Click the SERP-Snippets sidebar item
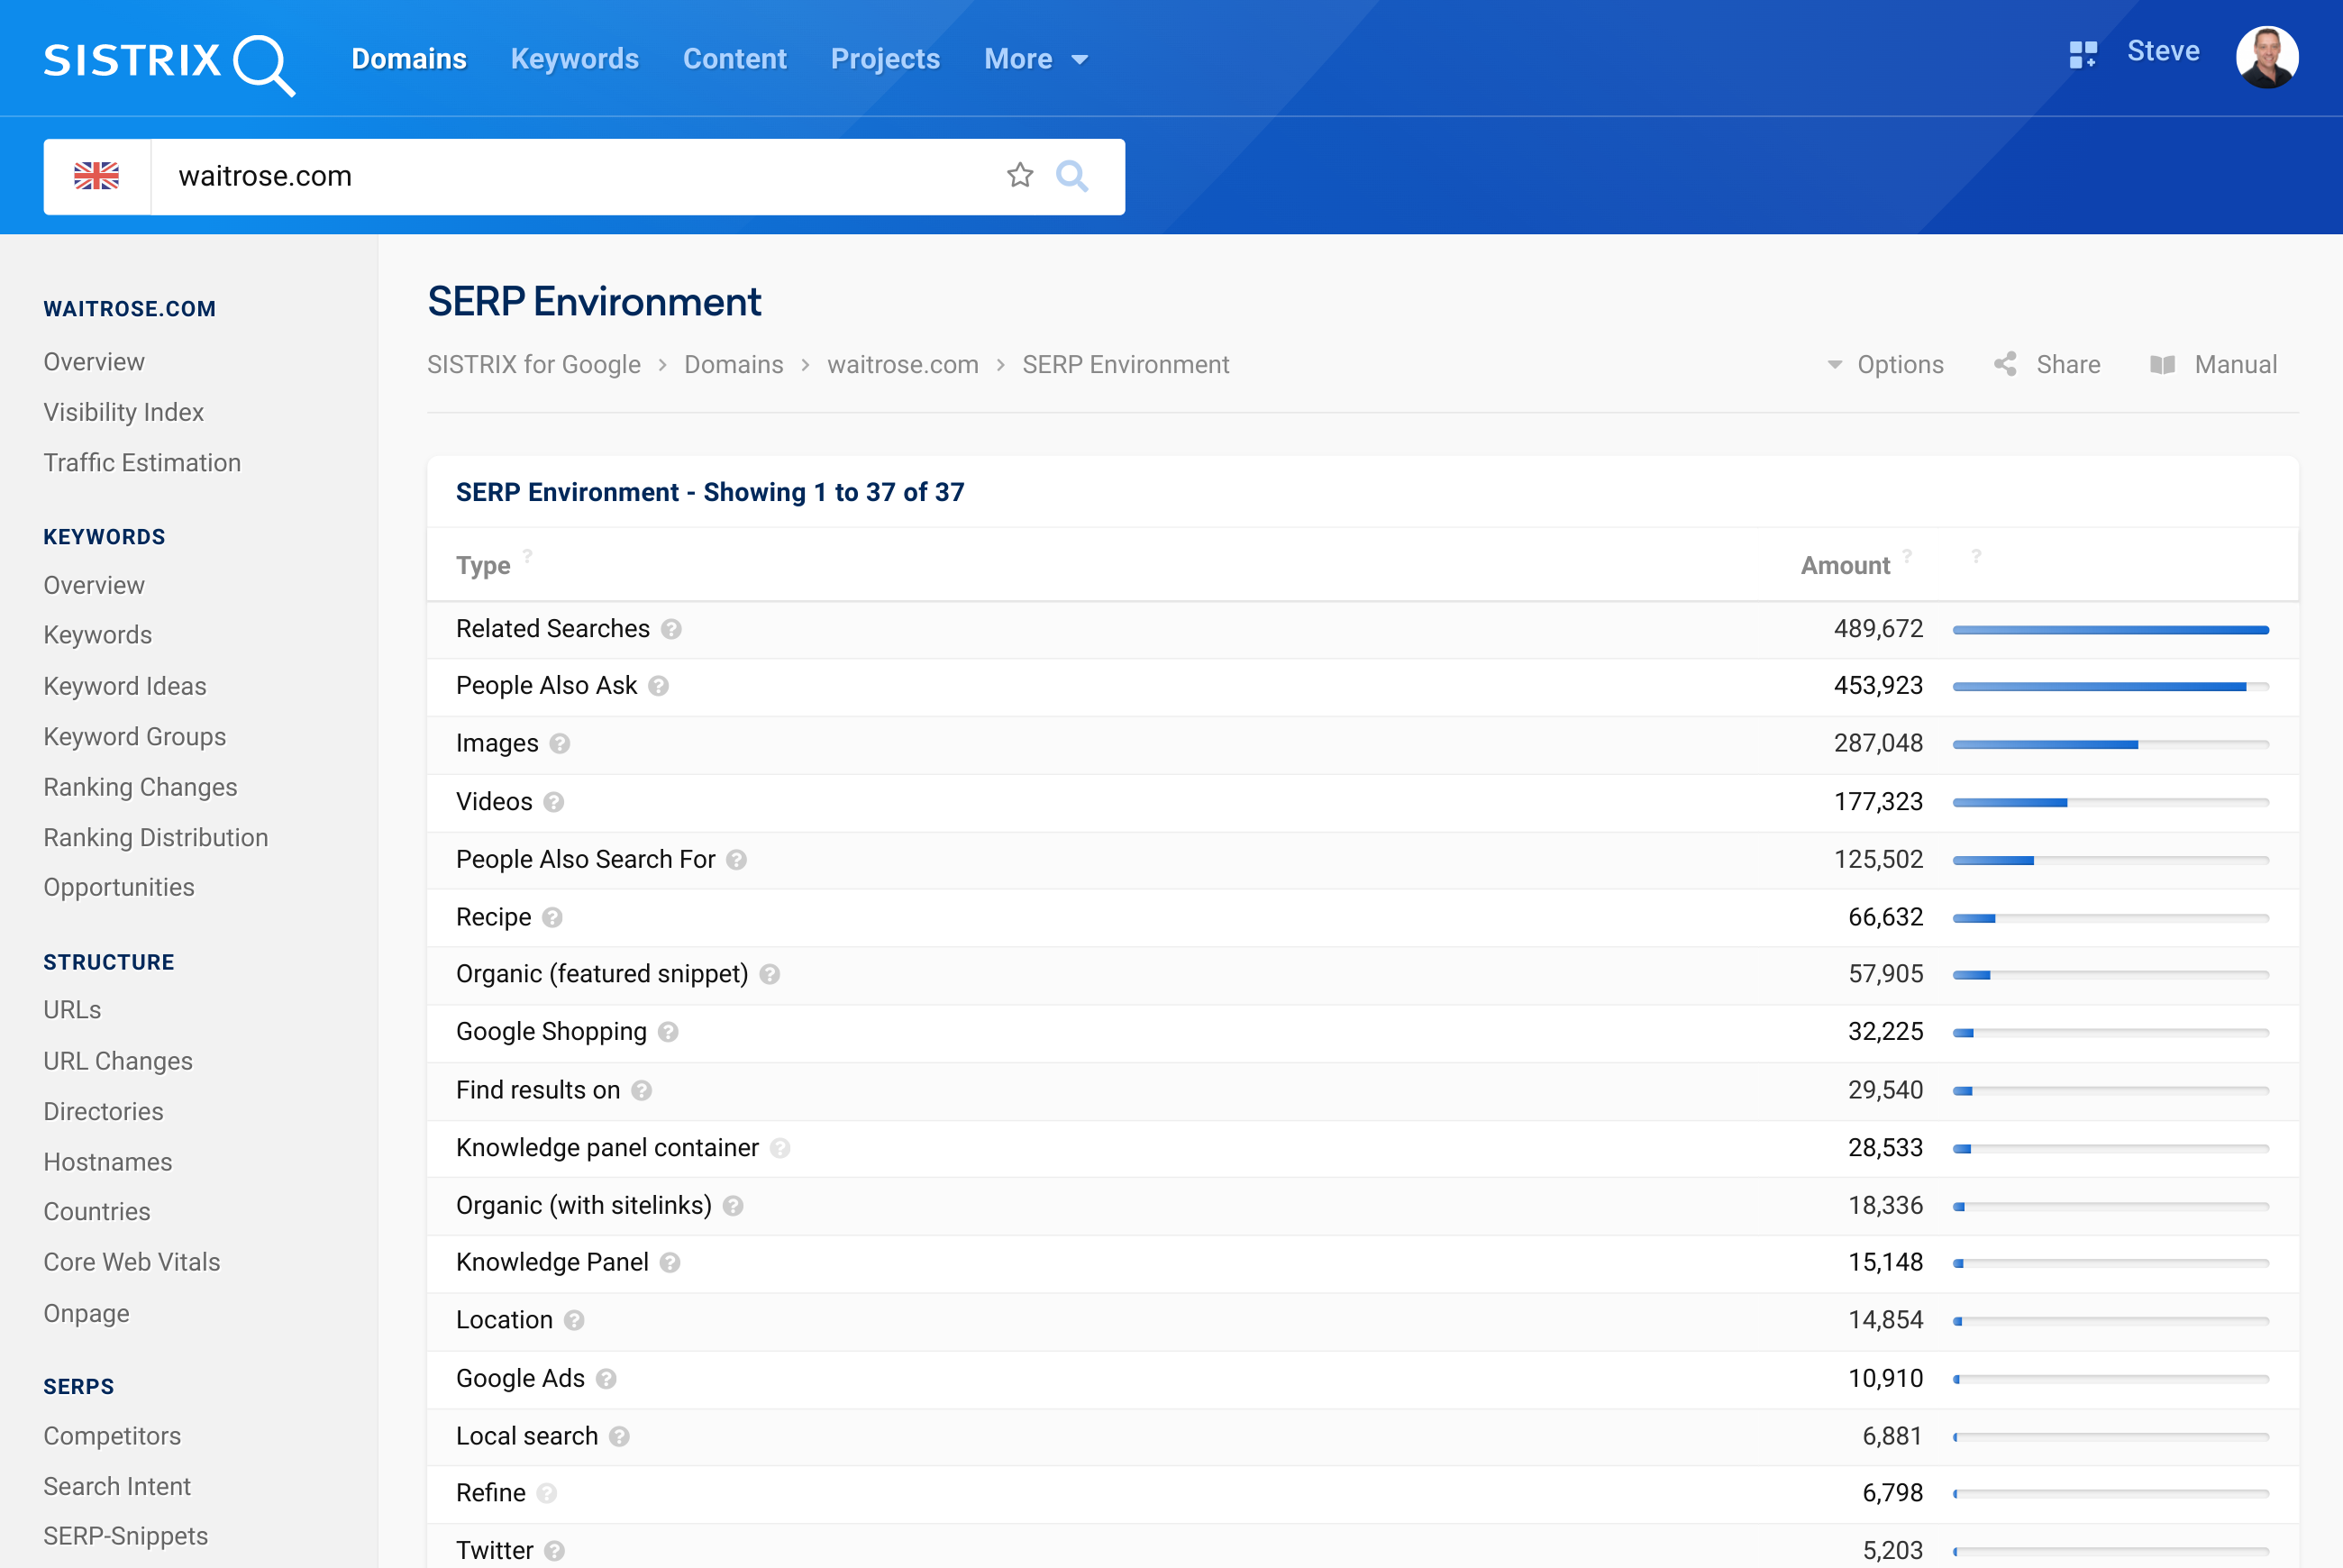 128,1536
